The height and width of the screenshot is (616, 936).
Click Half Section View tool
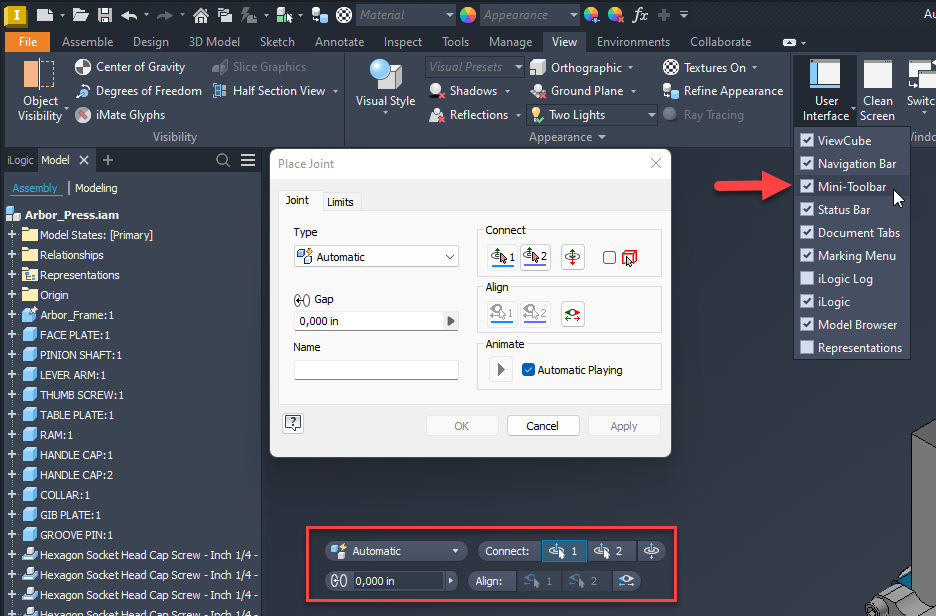pos(269,91)
